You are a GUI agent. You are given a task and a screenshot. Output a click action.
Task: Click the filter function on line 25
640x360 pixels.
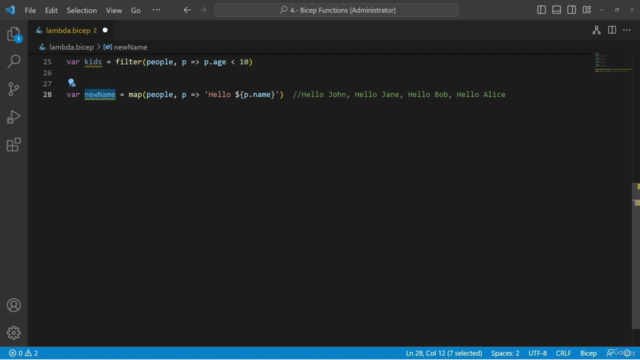(128, 62)
